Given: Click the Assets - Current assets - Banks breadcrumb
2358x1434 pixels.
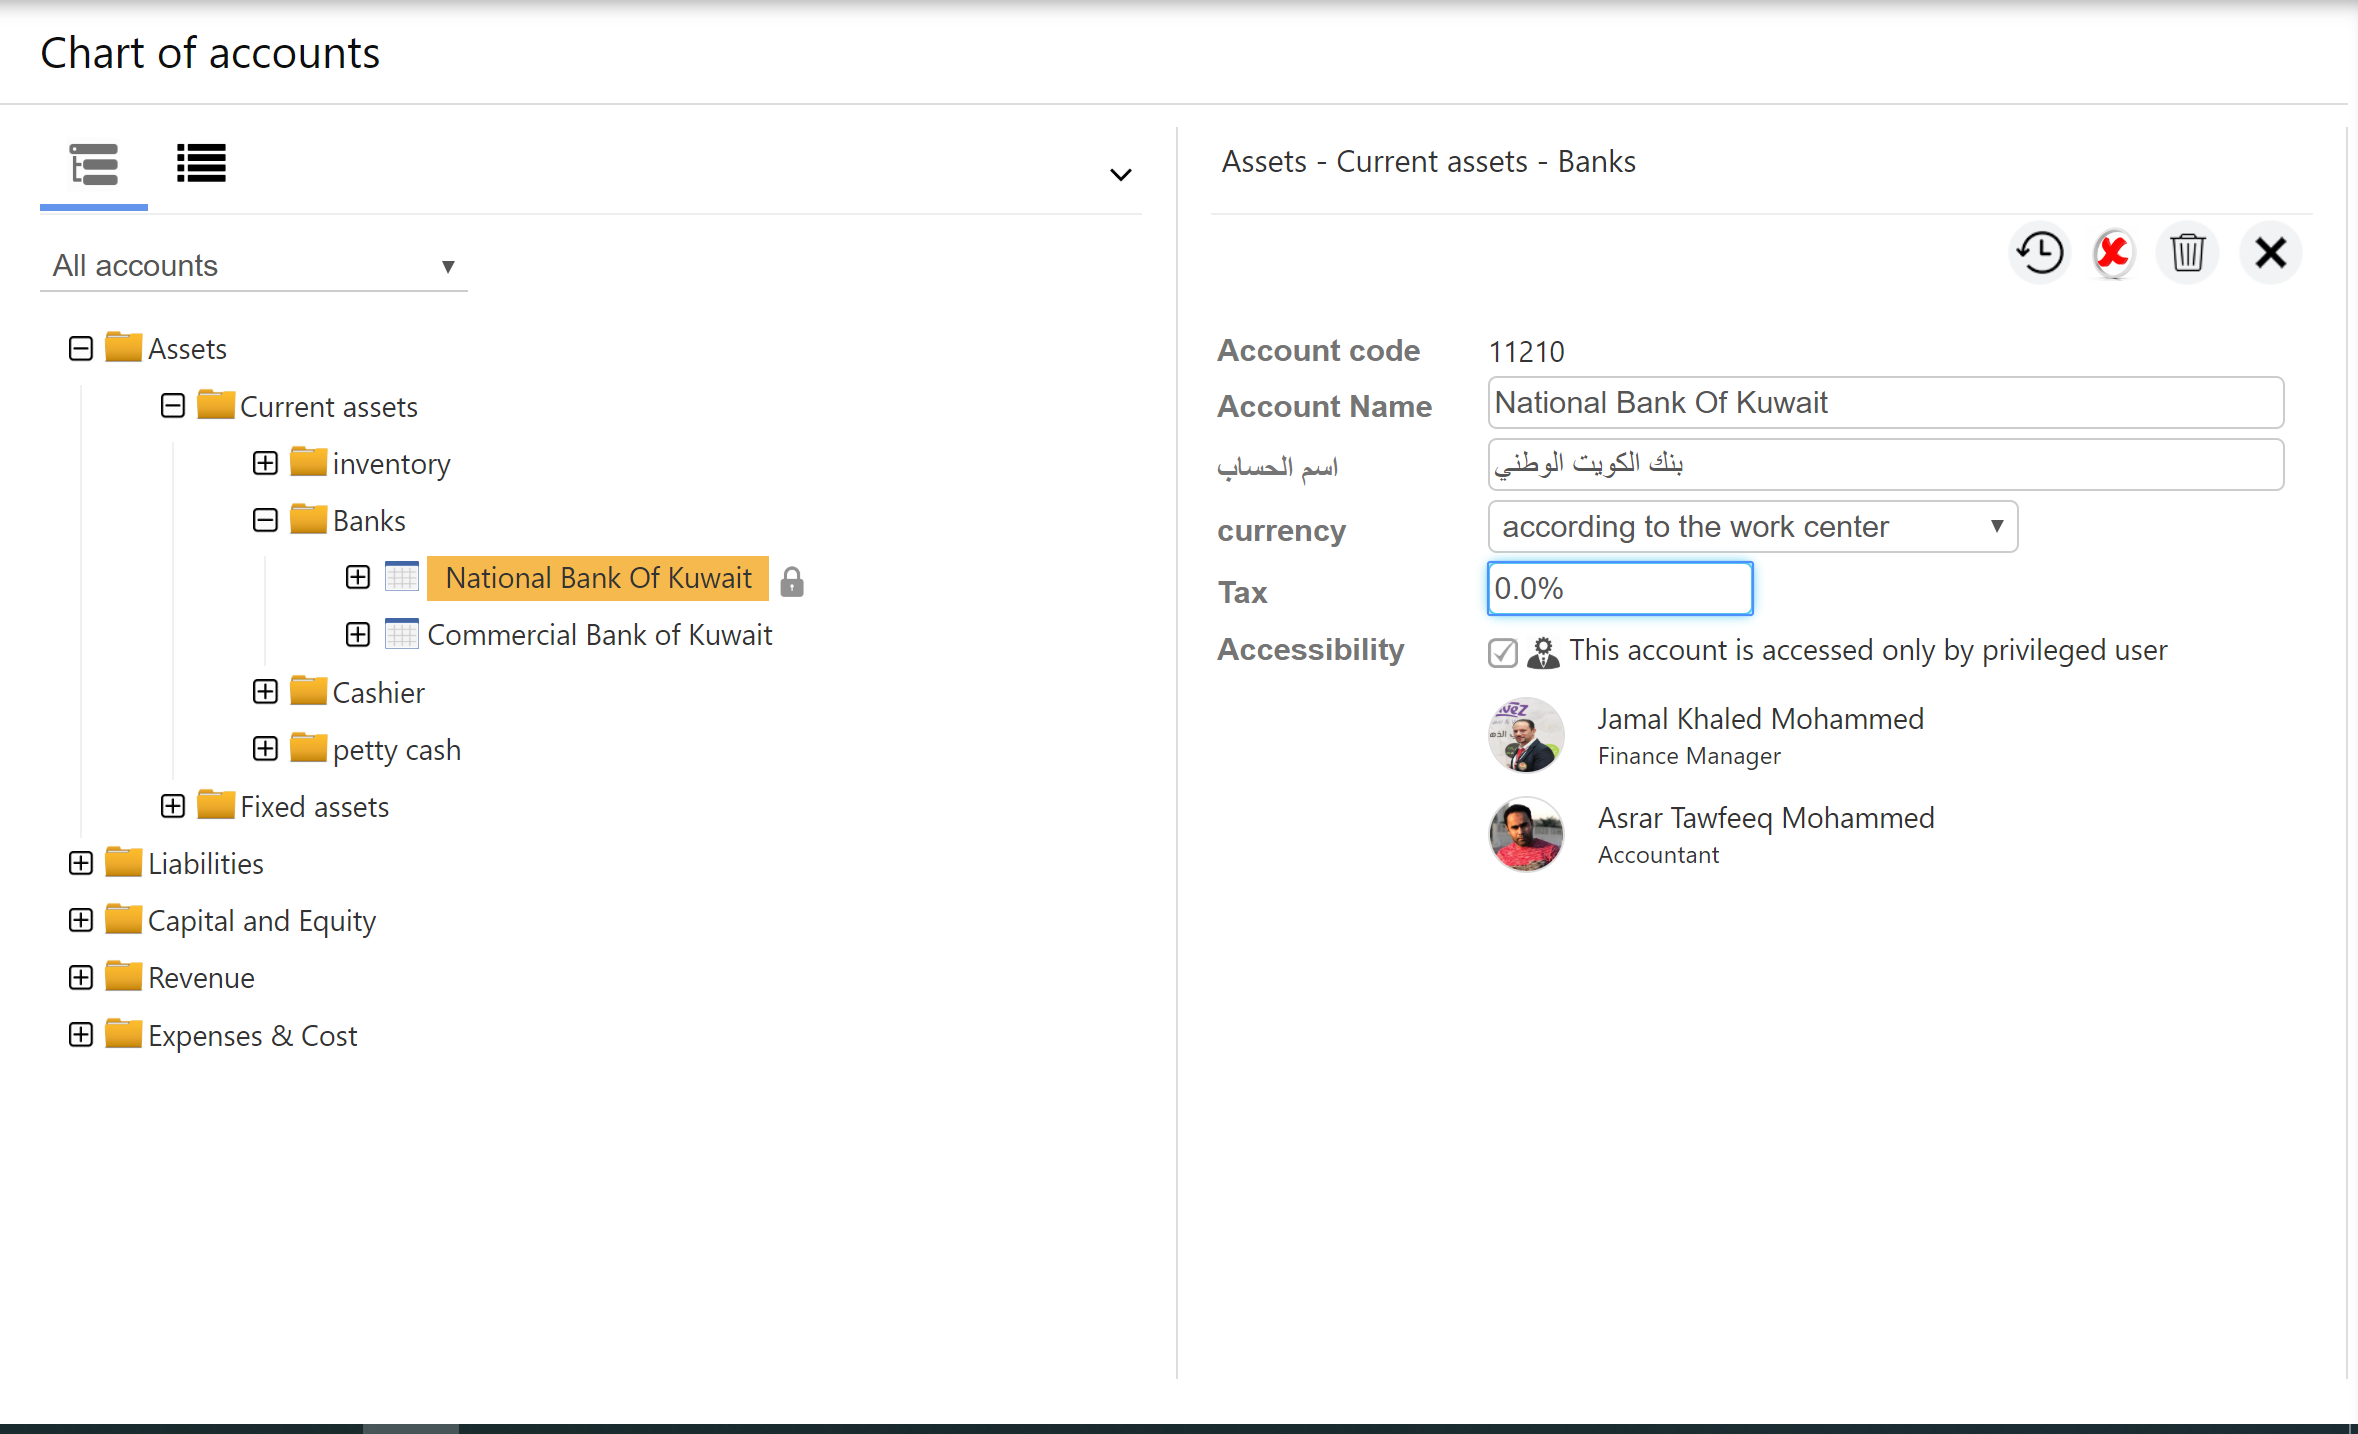Looking at the screenshot, I should point(1428,162).
